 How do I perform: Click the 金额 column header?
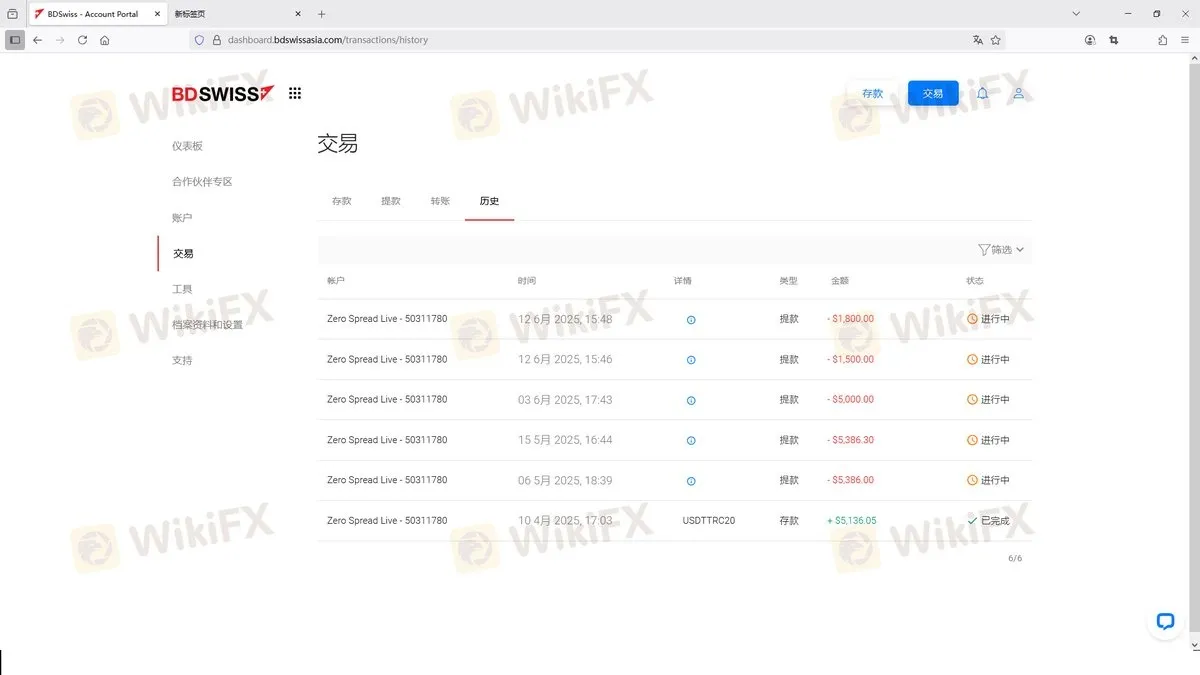(840, 281)
